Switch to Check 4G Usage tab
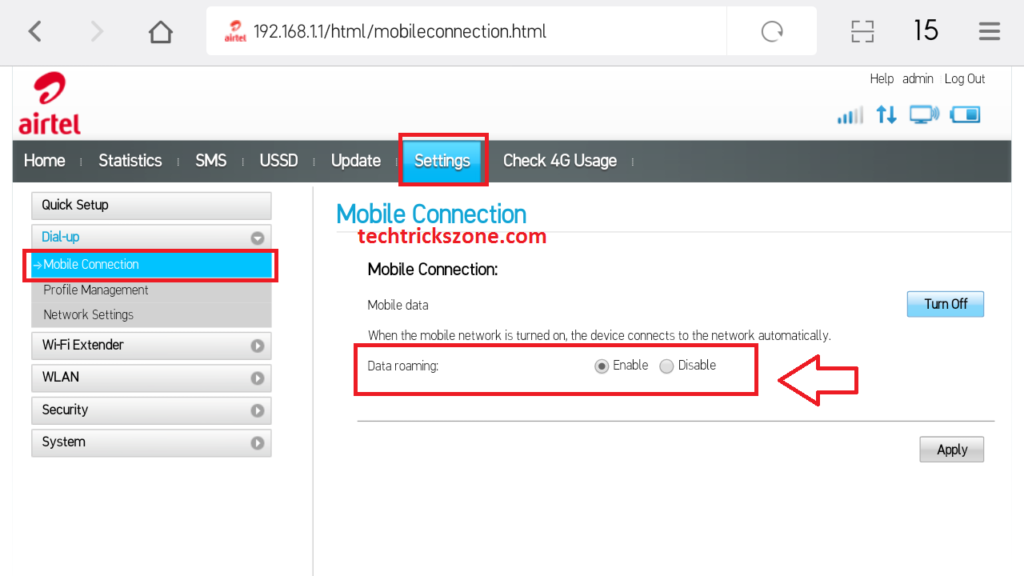This screenshot has height=576, width=1024. 559,161
